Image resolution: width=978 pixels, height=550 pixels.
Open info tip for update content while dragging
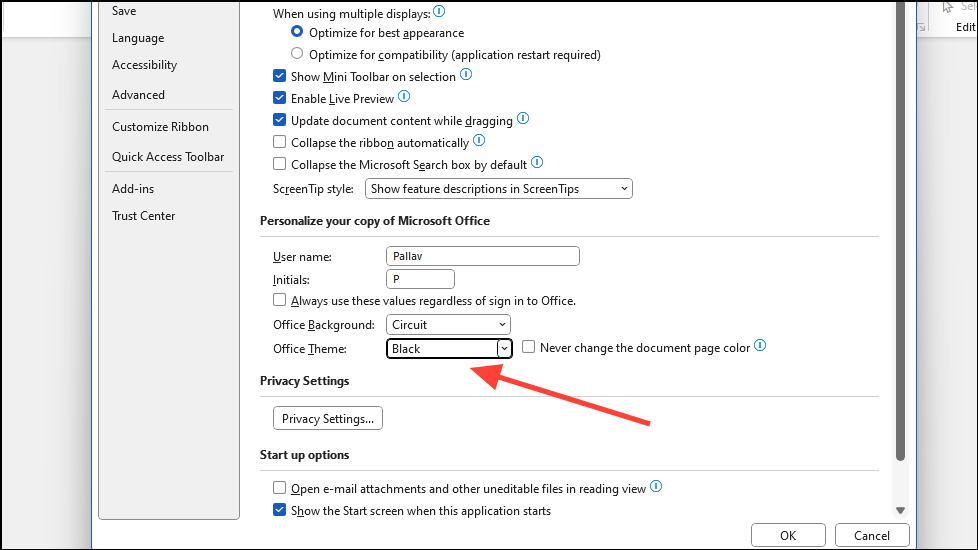523,118
